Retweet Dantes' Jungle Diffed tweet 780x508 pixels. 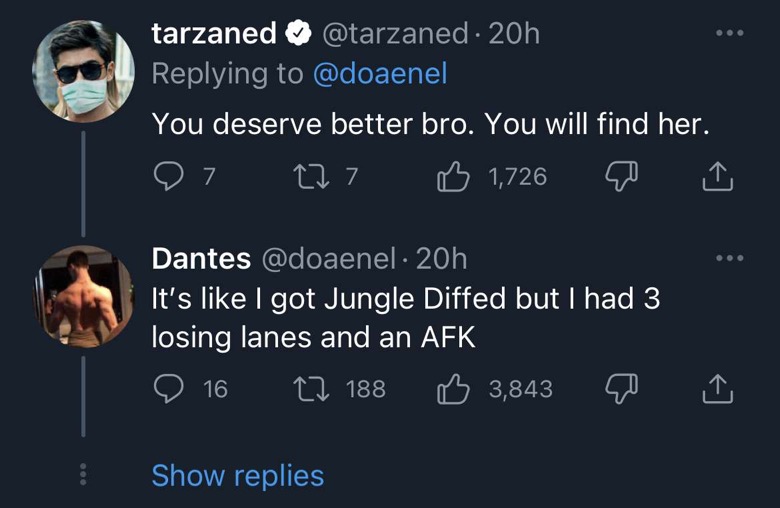point(311,389)
